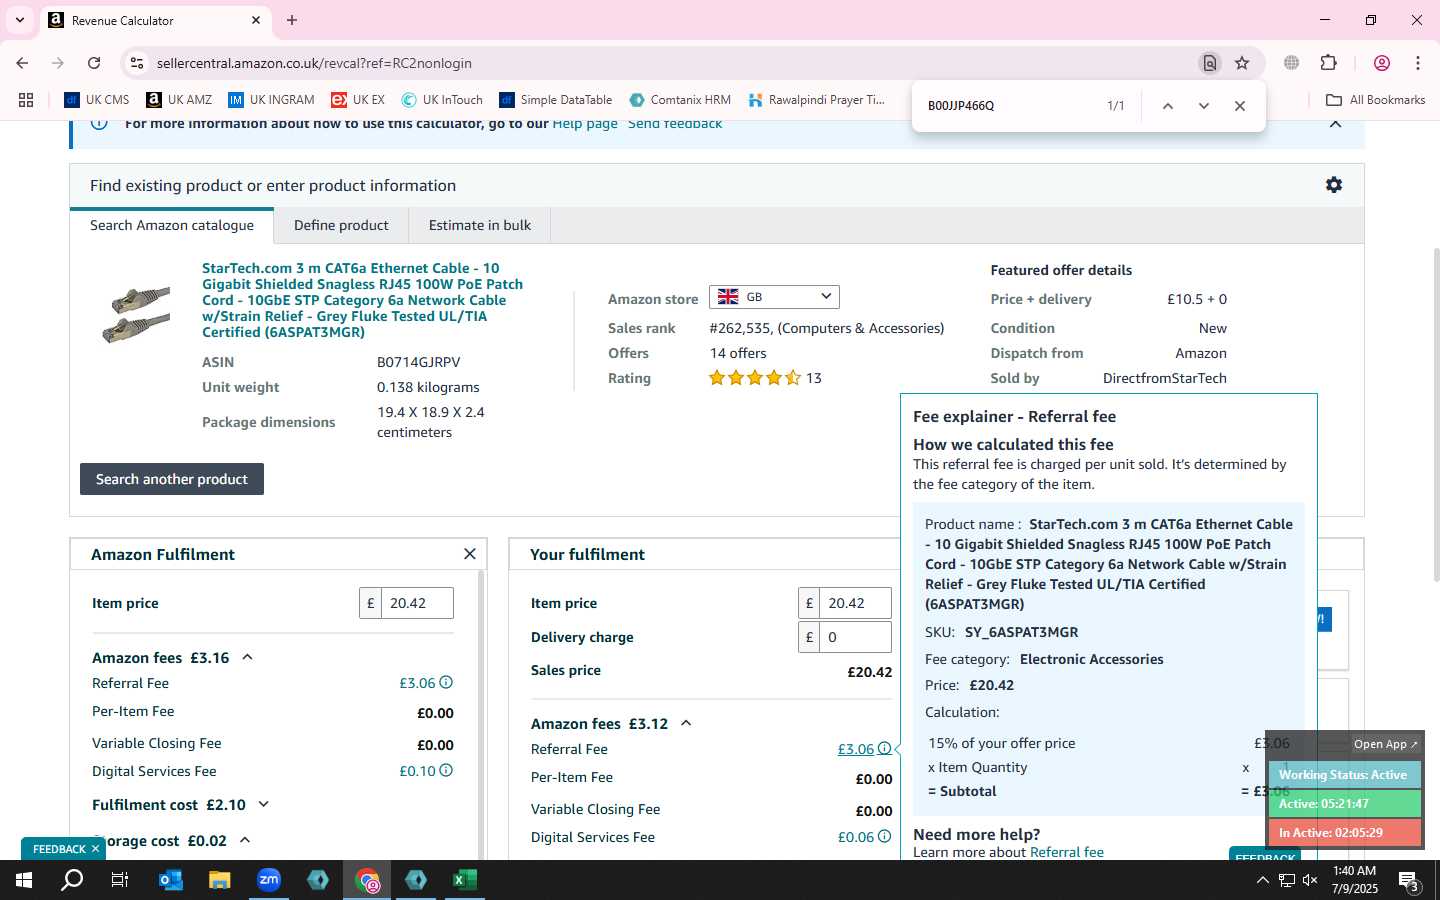The height and width of the screenshot is (900, 1440).
Task: Click the product star rating
Action: (x=755, y=378)
